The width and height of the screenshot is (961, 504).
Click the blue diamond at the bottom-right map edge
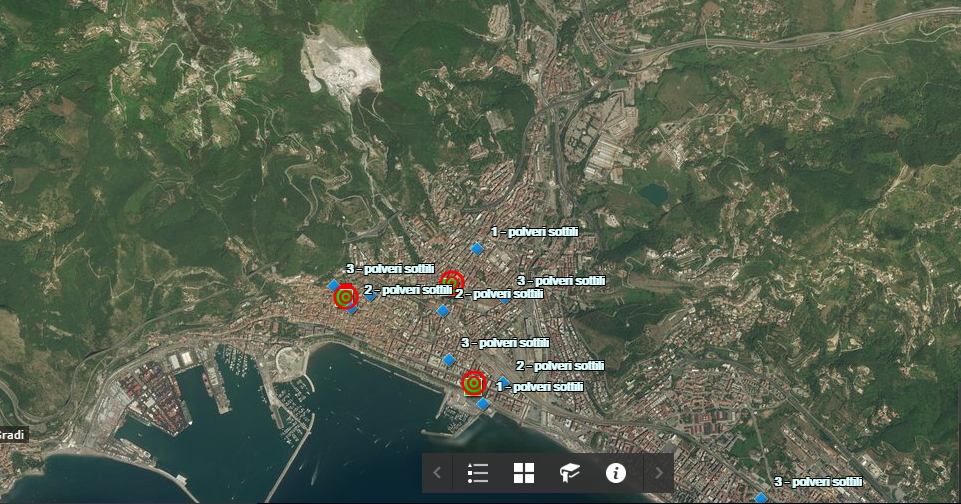(x=761, y=497)
